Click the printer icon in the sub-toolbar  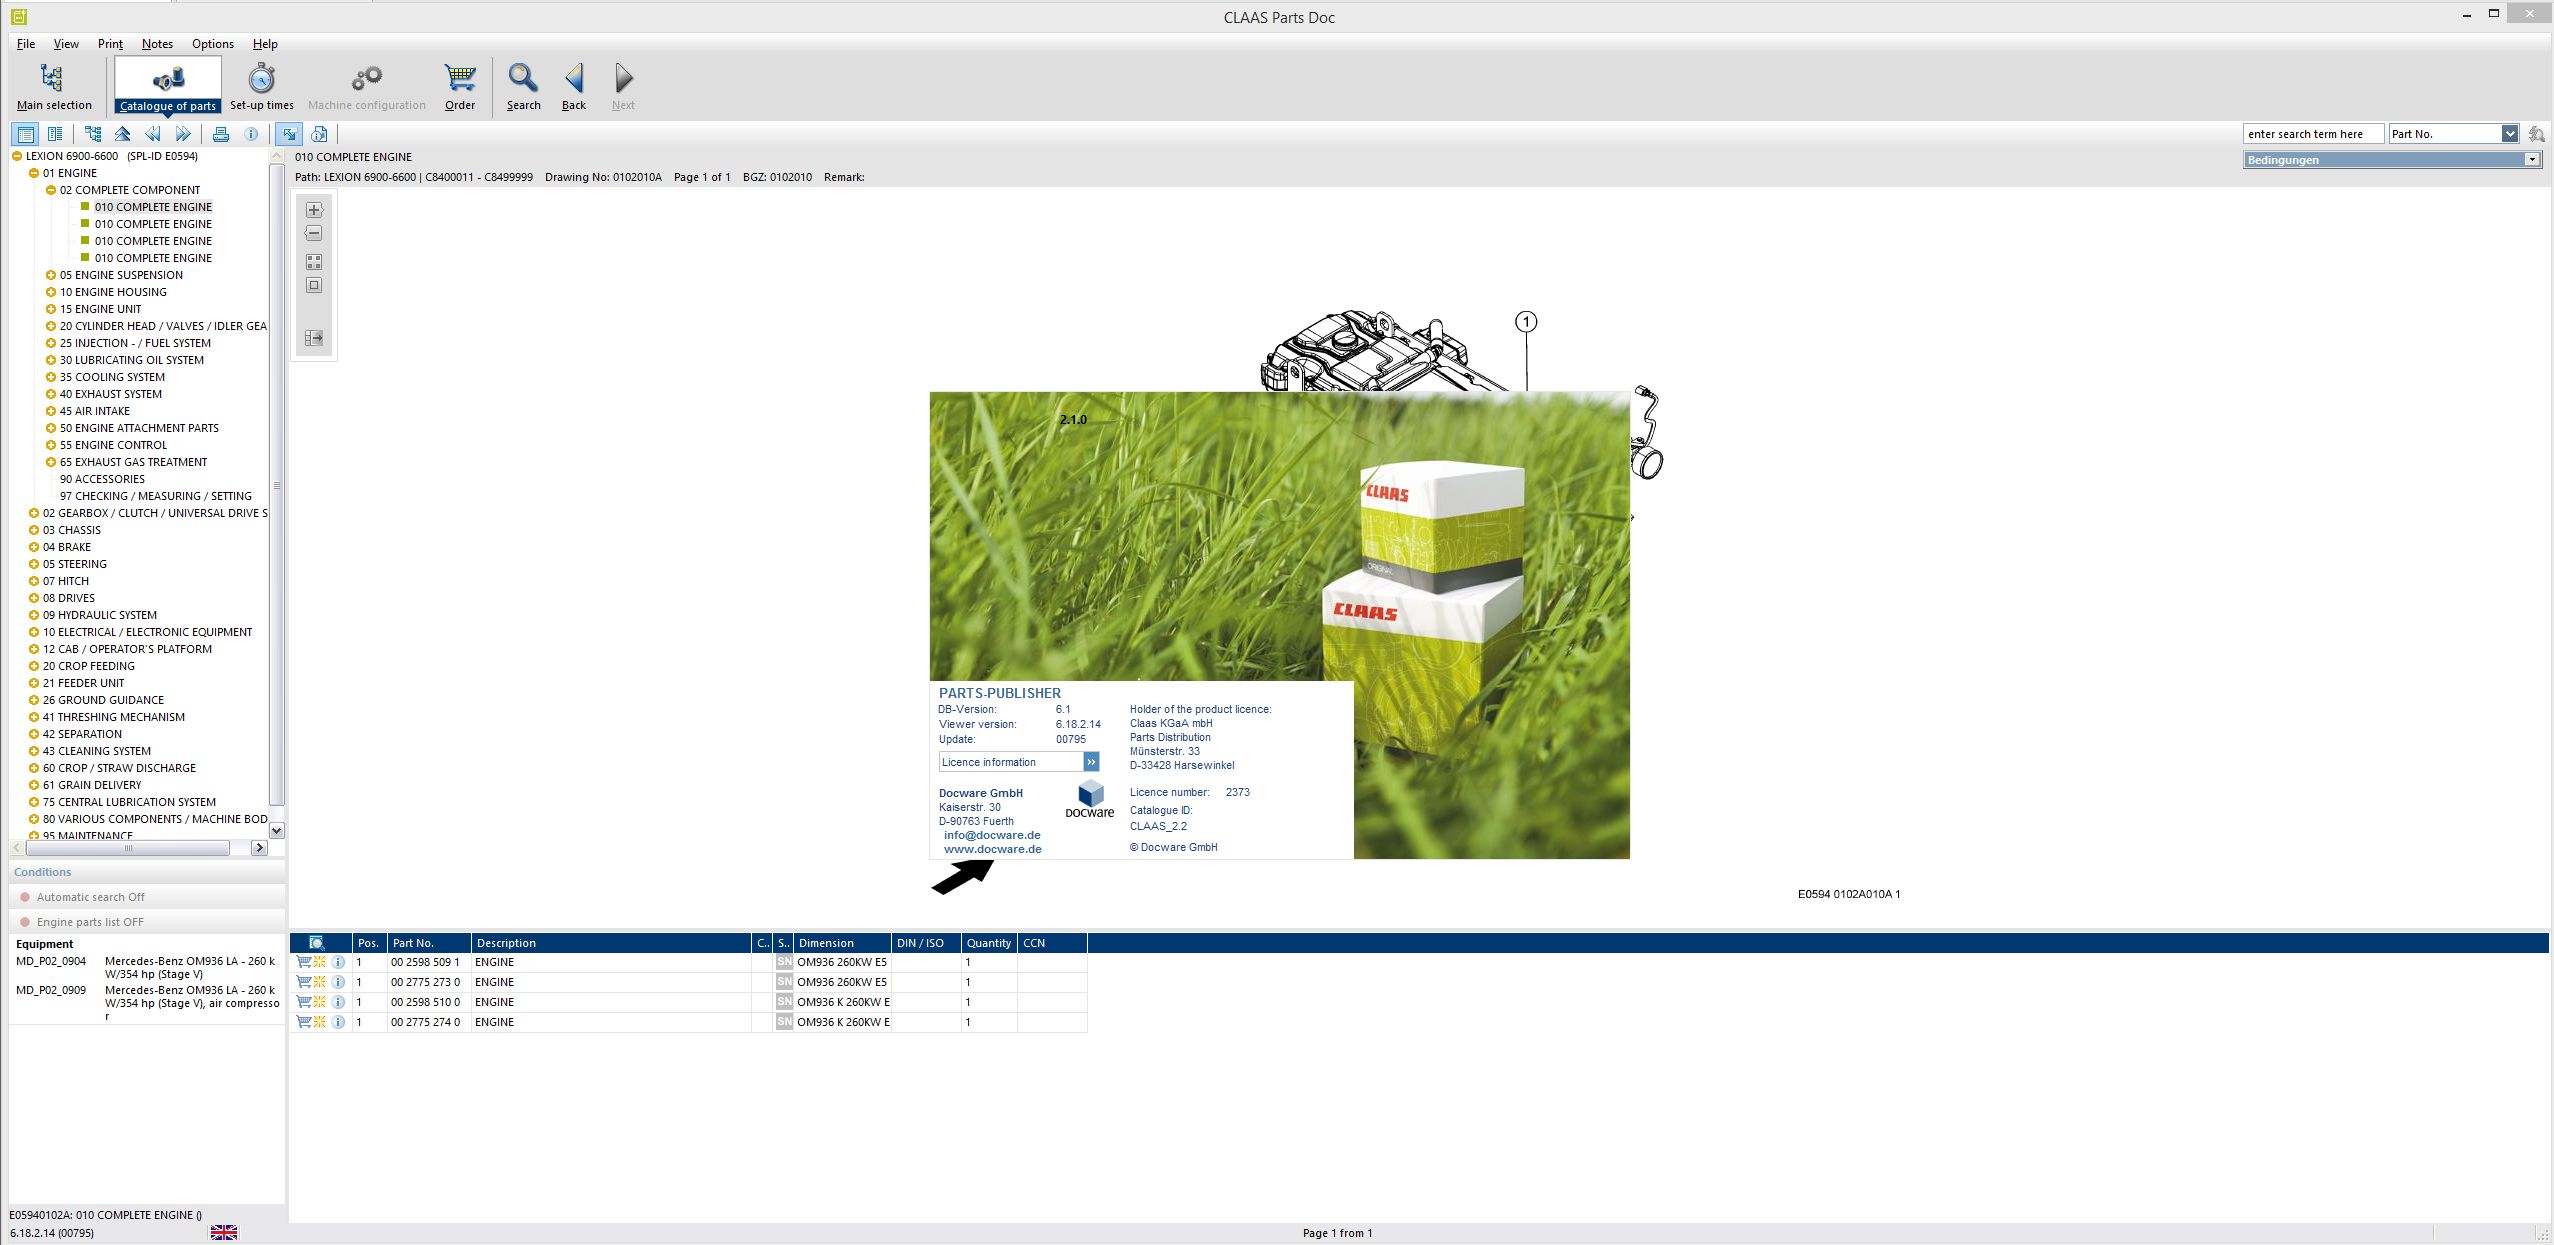coord(221,134)
